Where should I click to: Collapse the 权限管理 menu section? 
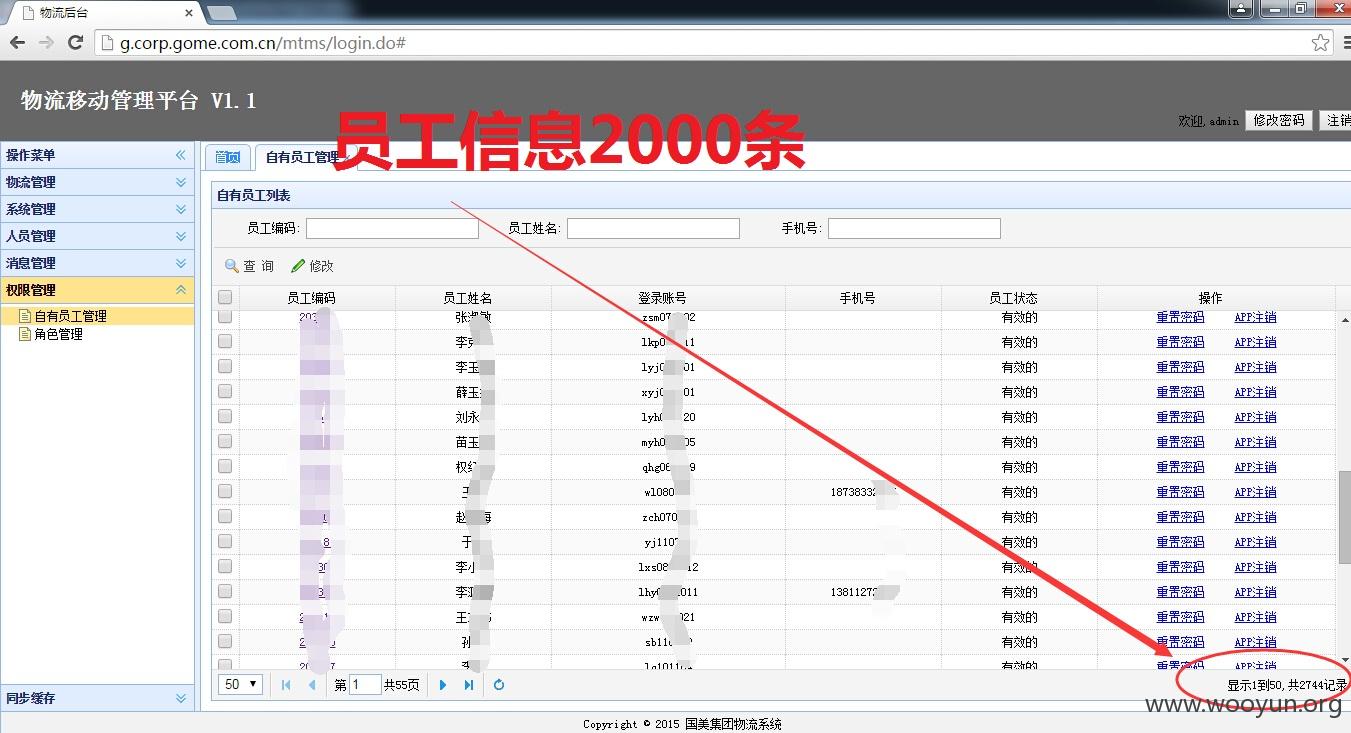97,290
